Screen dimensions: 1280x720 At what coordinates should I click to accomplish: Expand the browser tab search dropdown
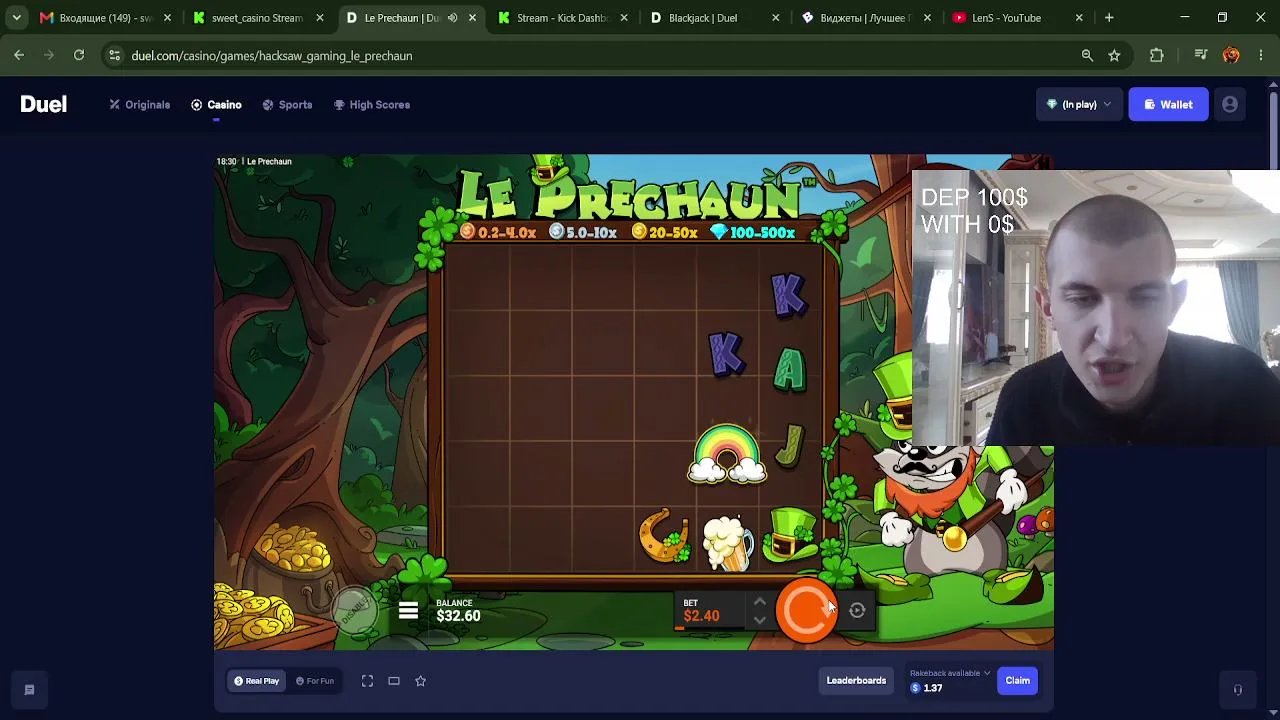pyautogui.click(x=16, y=18)
